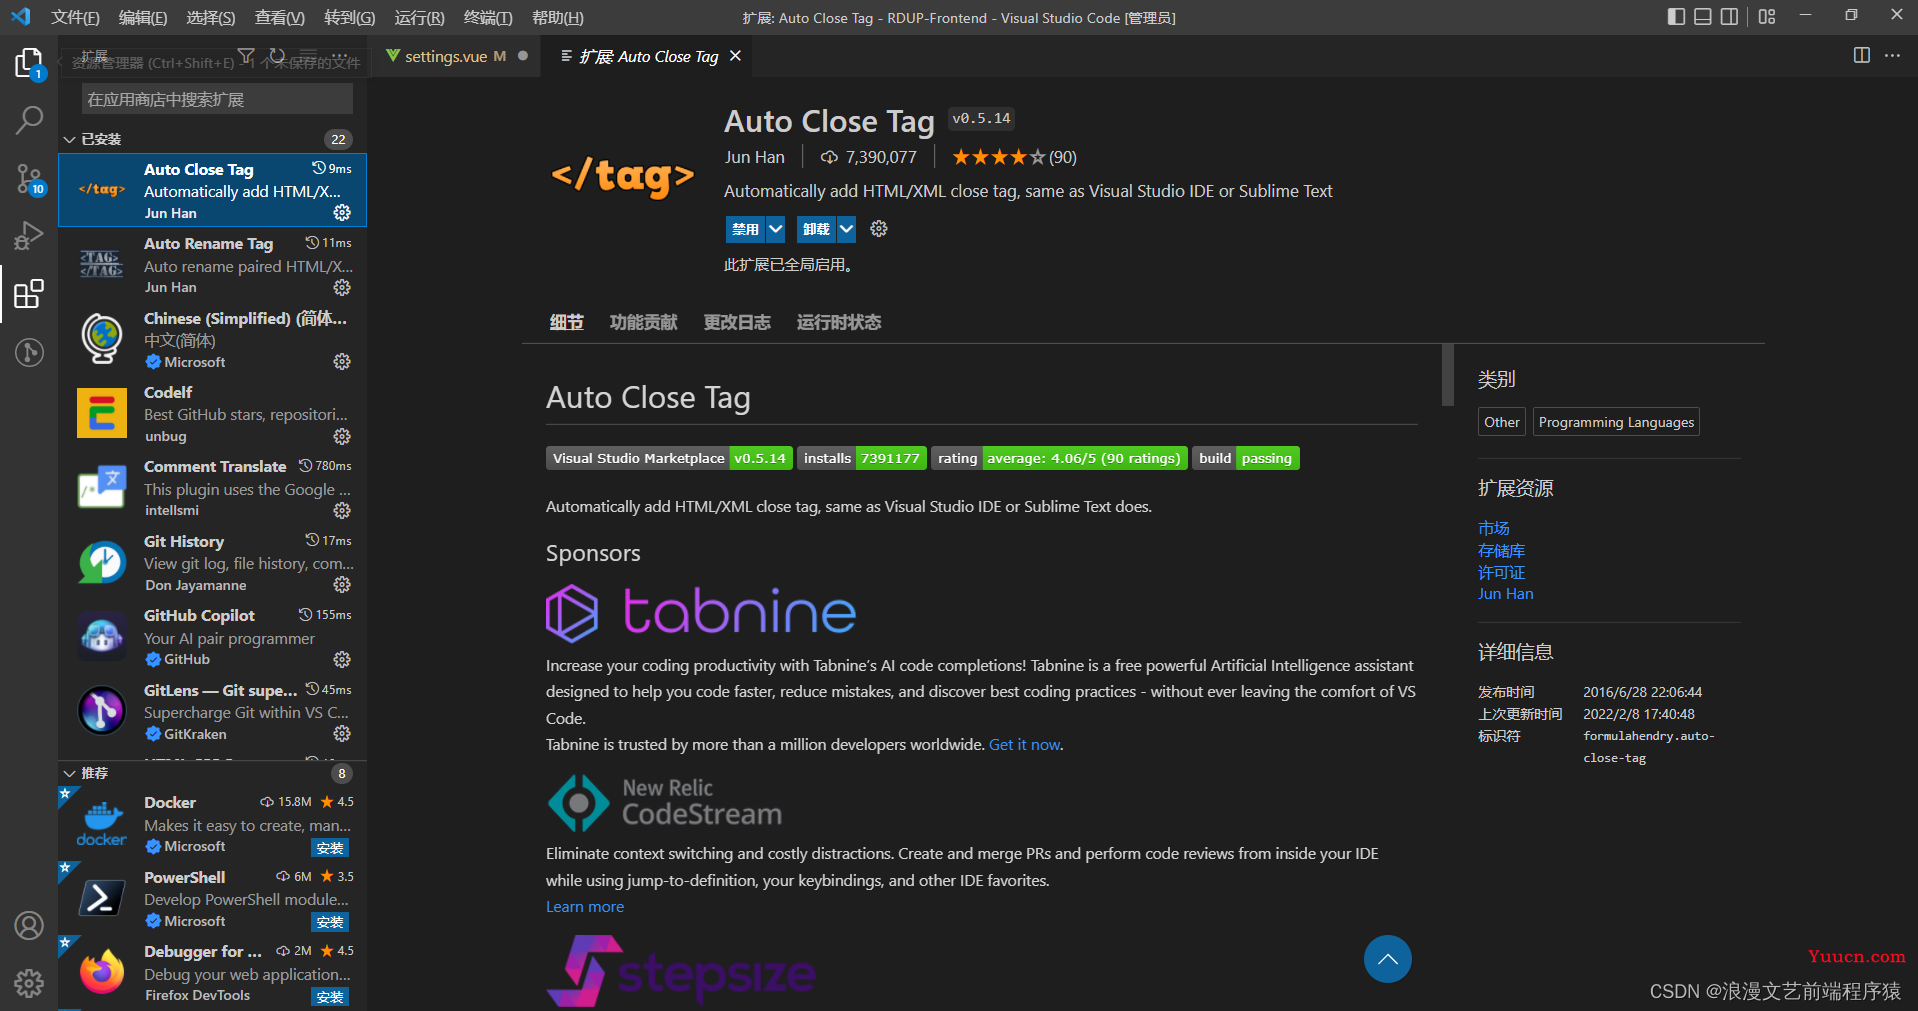Toggle secondary side bar visibility in title bar

1729,17
